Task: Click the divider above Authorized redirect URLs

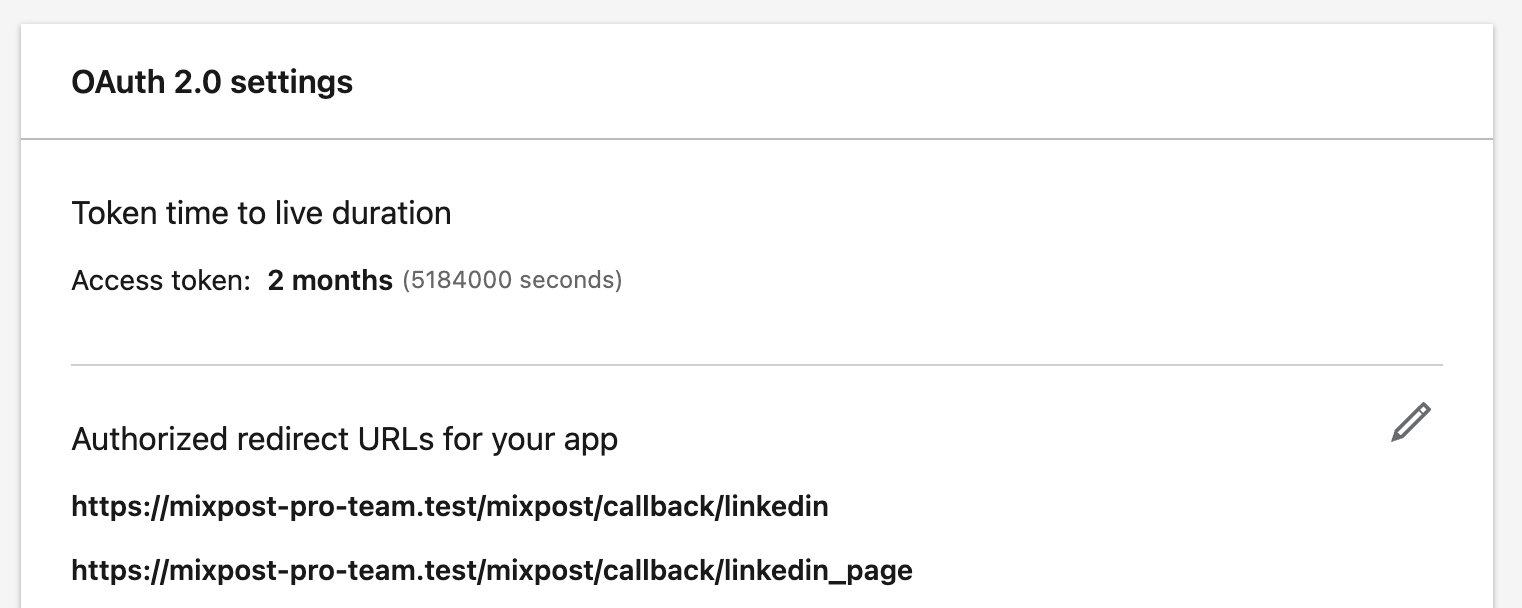Action: (x=757, y=365)
